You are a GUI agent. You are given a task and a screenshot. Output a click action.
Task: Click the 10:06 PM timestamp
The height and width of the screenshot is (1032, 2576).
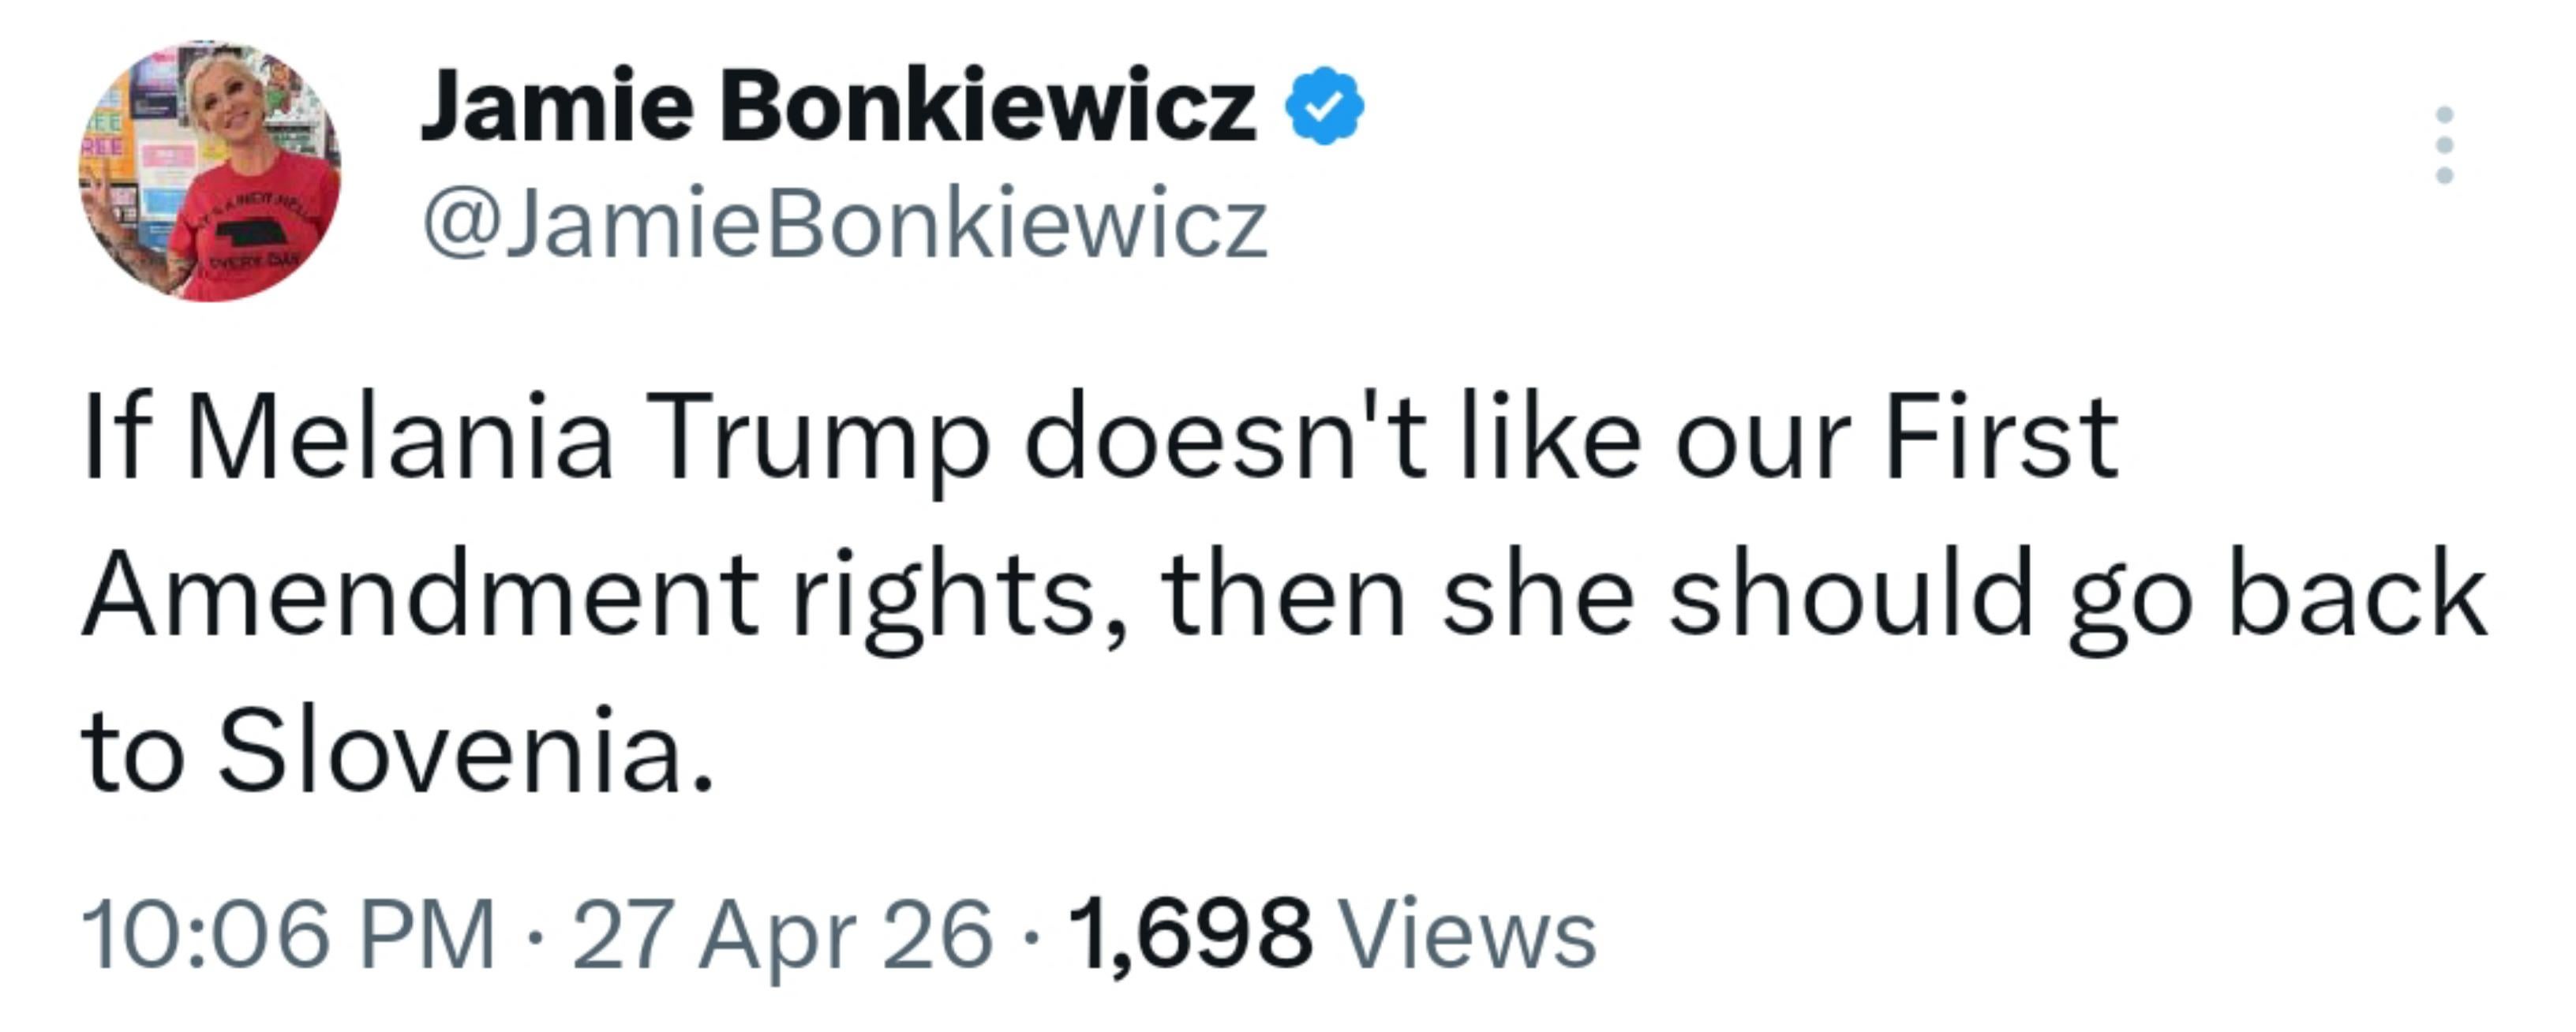point(289,935)
